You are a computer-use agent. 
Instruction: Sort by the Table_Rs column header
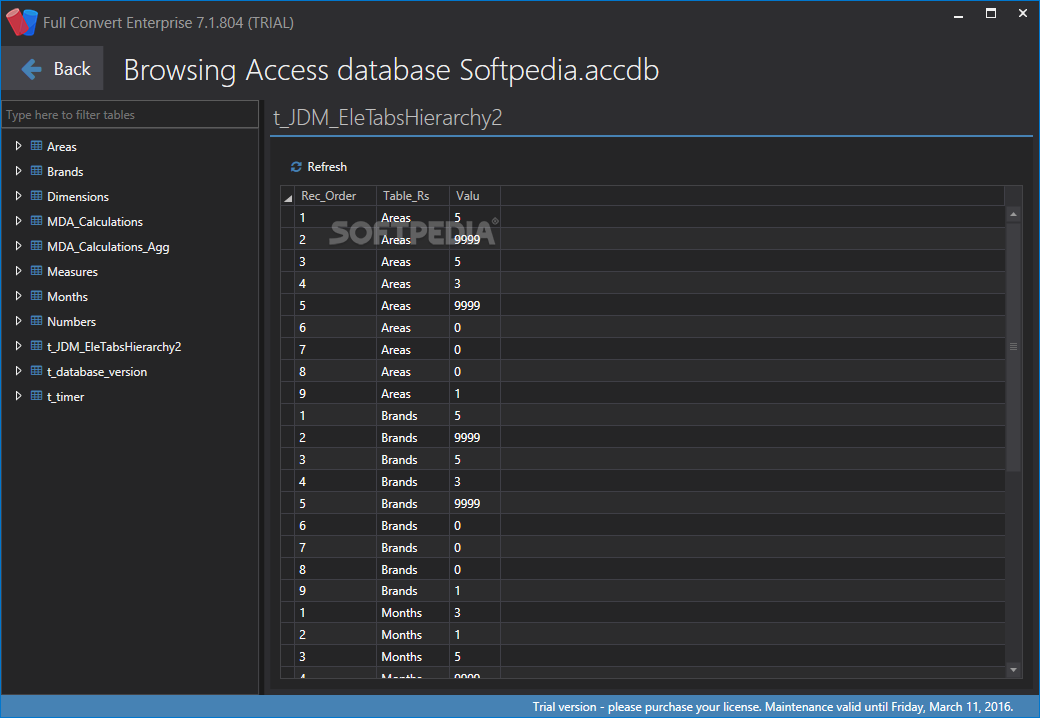pyautogui.click(x=413, y=196)
